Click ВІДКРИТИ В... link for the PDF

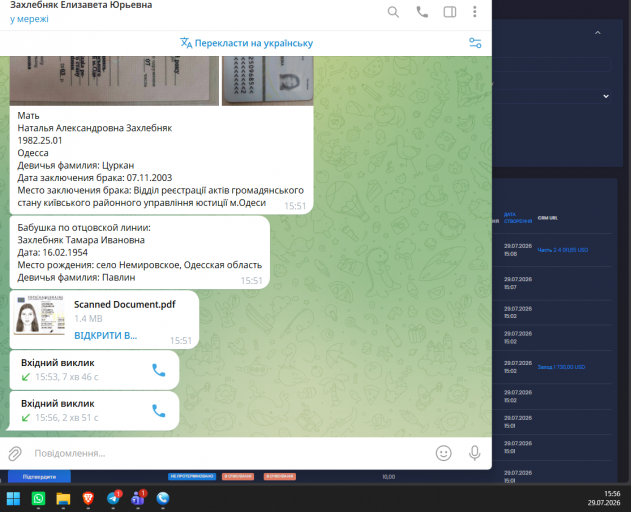tap(105, 336)
